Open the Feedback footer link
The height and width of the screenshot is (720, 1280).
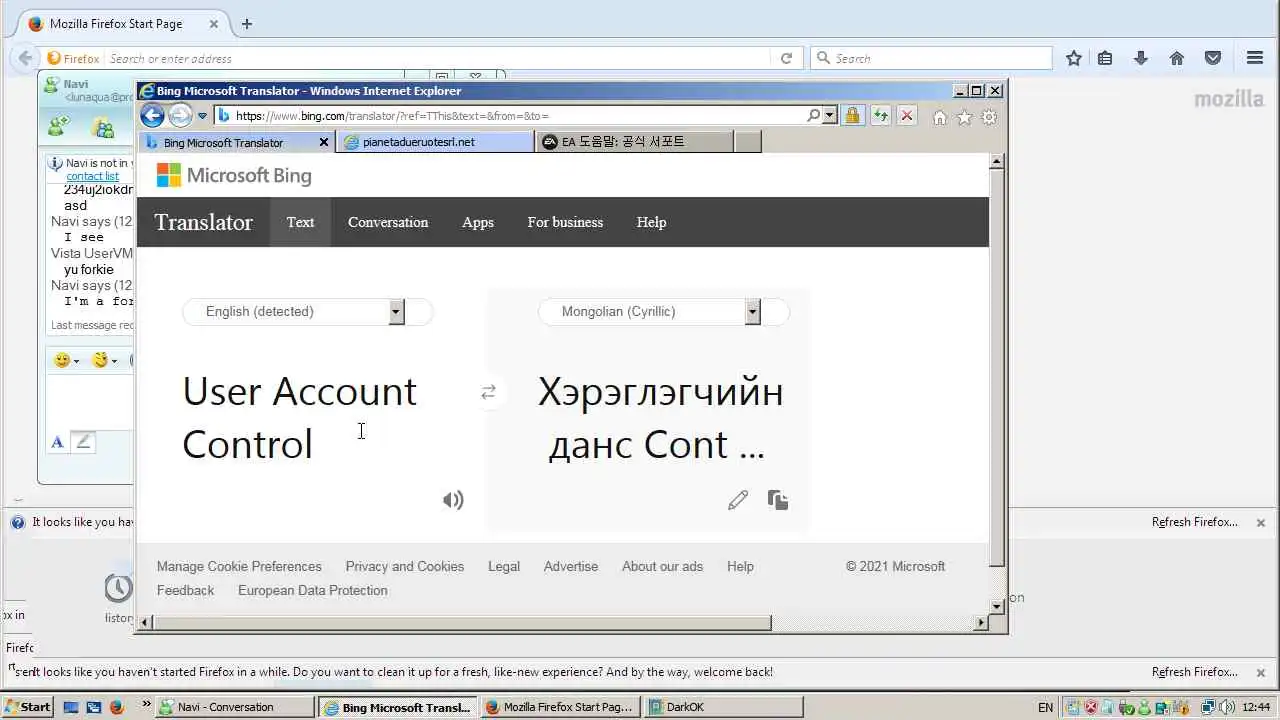click(185, 590)
